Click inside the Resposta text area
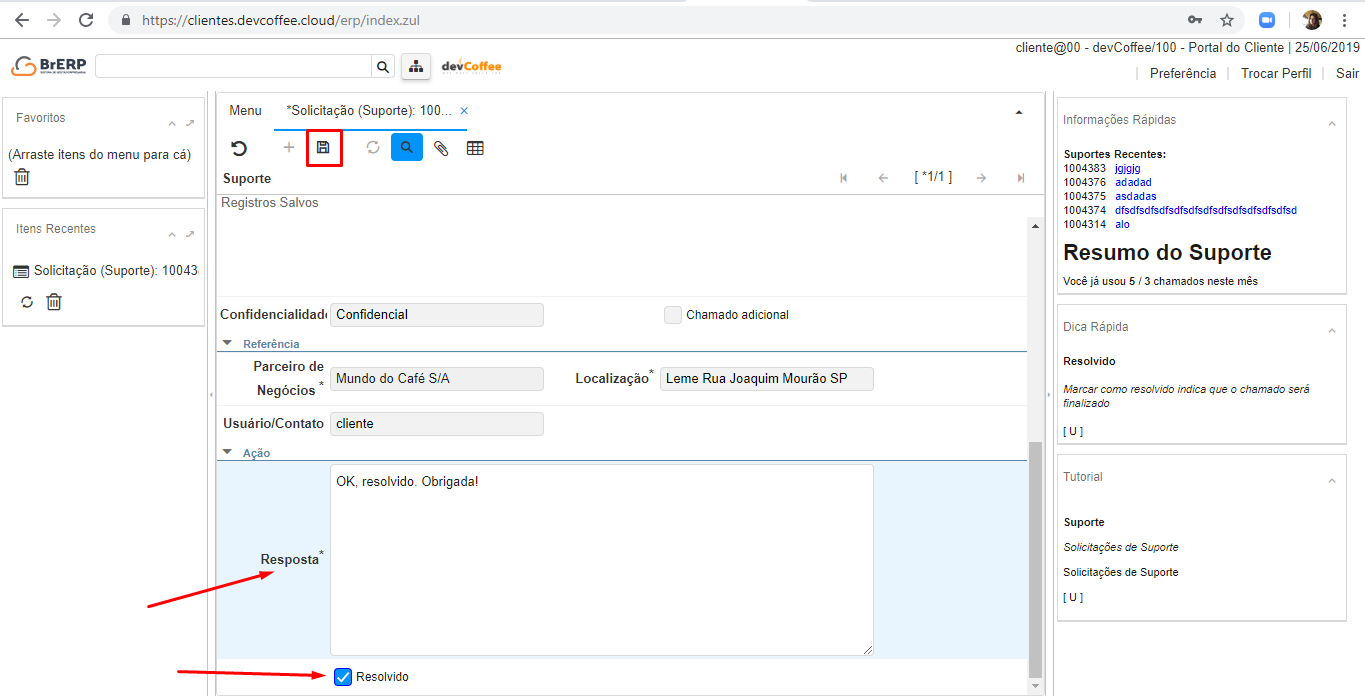Image resolution: width=1365 pixels, height=696 pixels. point(601,560)
